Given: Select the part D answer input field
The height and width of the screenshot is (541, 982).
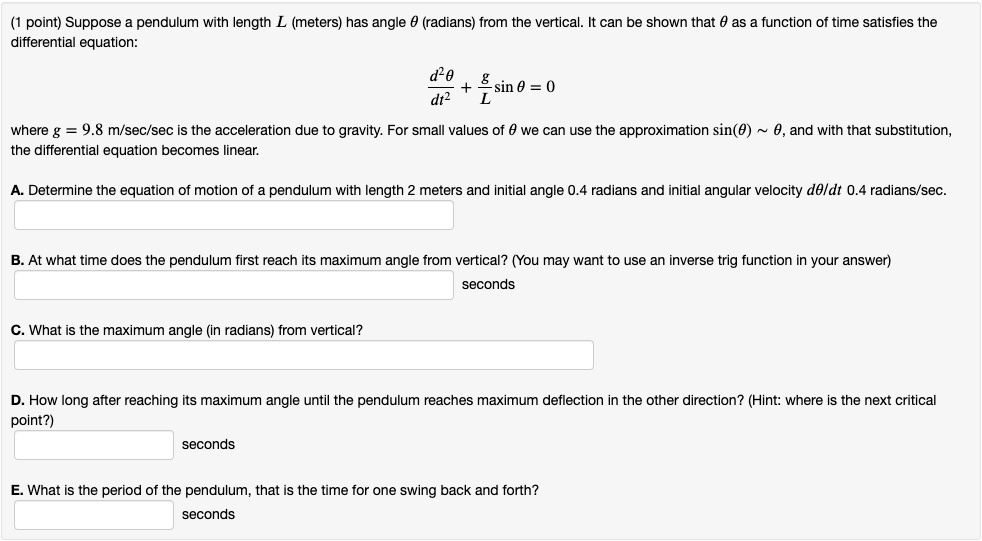Looking at the screenshot, I should click(94, 445).
